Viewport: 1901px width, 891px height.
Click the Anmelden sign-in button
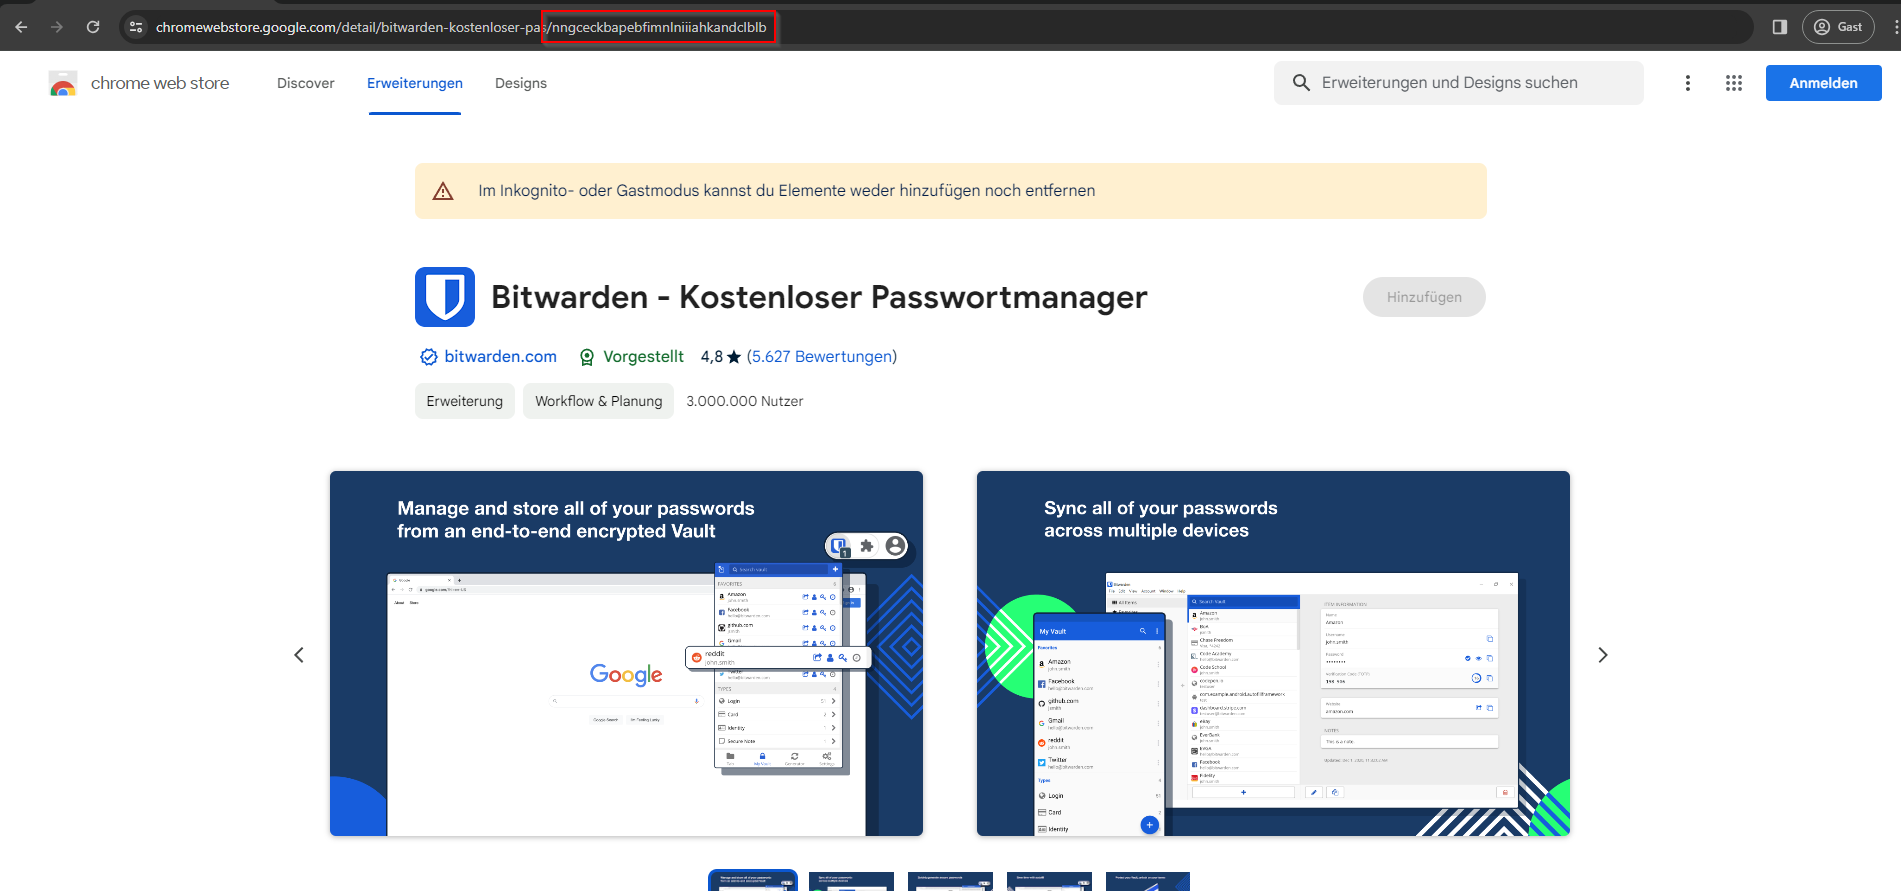point(1824,83)
